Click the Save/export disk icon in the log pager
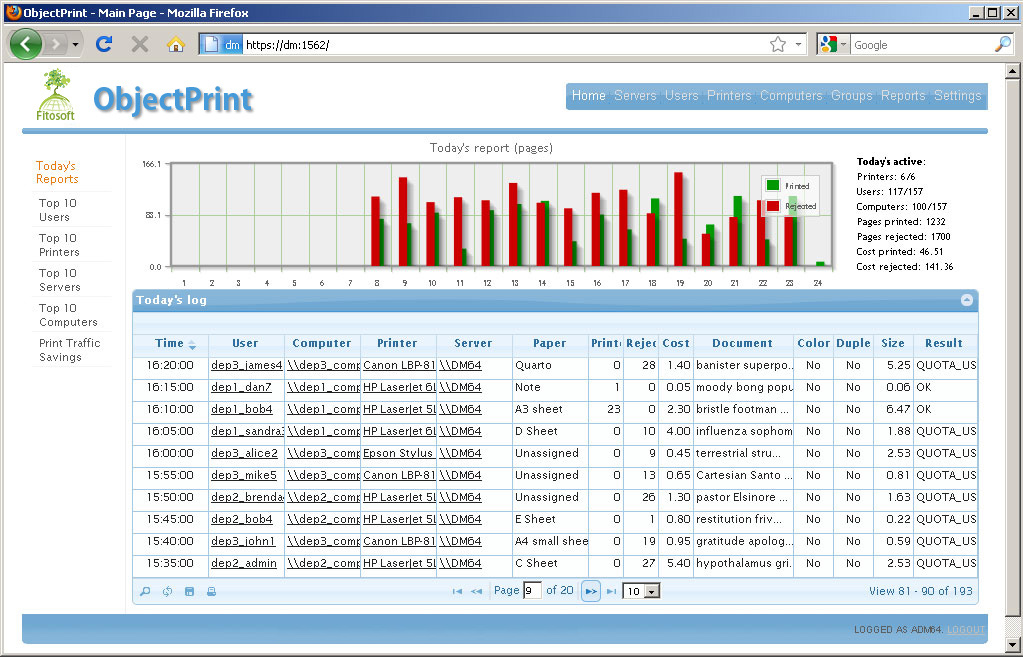Viewport: 1023px width, 657px height. (189, 591)
